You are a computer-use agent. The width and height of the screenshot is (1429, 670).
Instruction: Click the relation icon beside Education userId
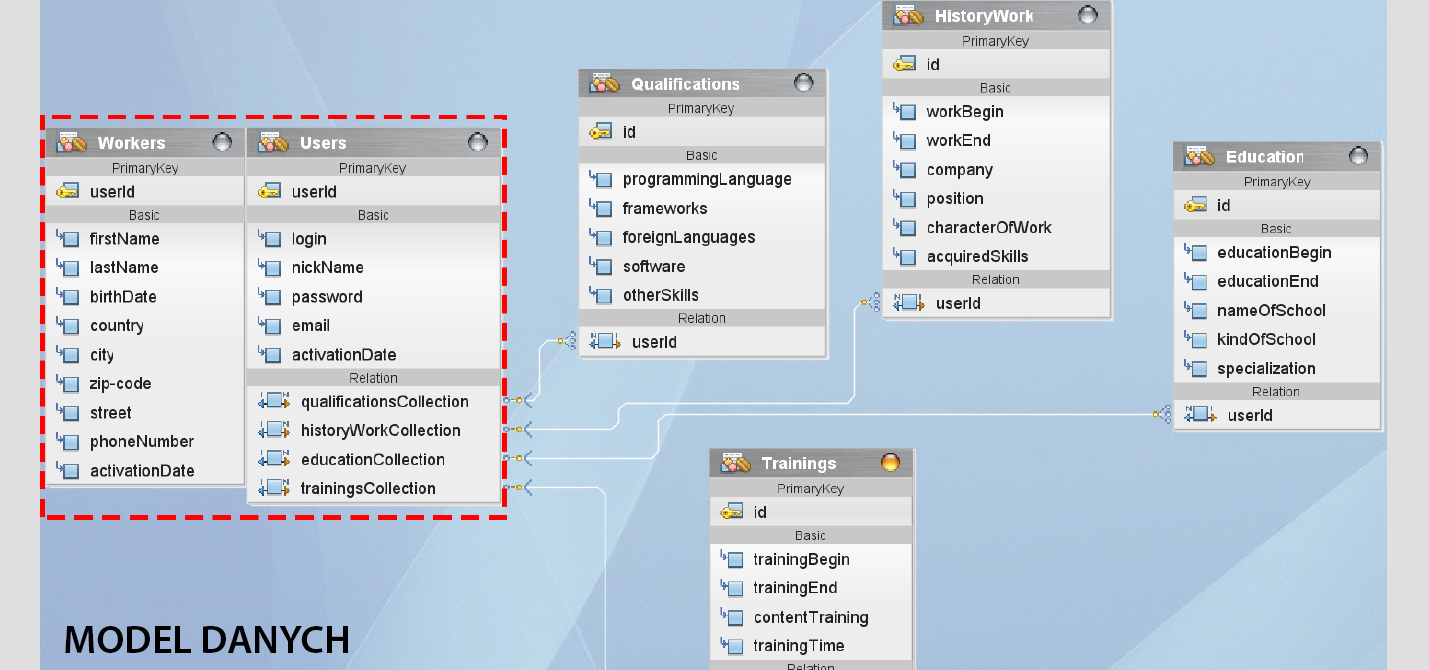coord(1200,415)
